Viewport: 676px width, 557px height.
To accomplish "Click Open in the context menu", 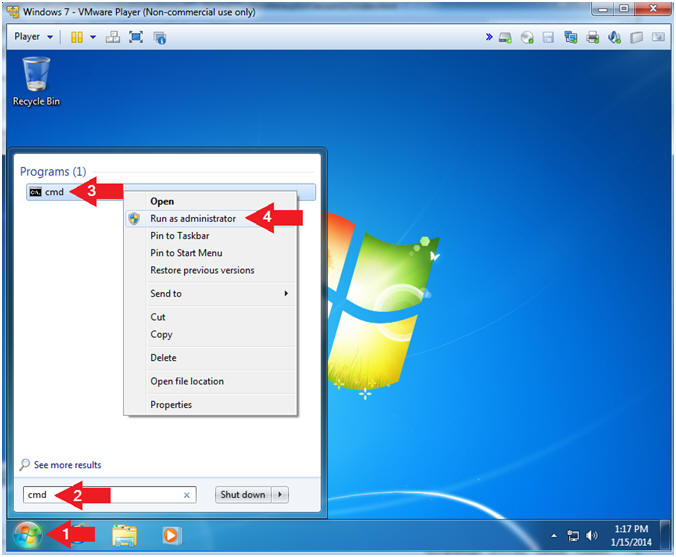I will pos(162,201).
